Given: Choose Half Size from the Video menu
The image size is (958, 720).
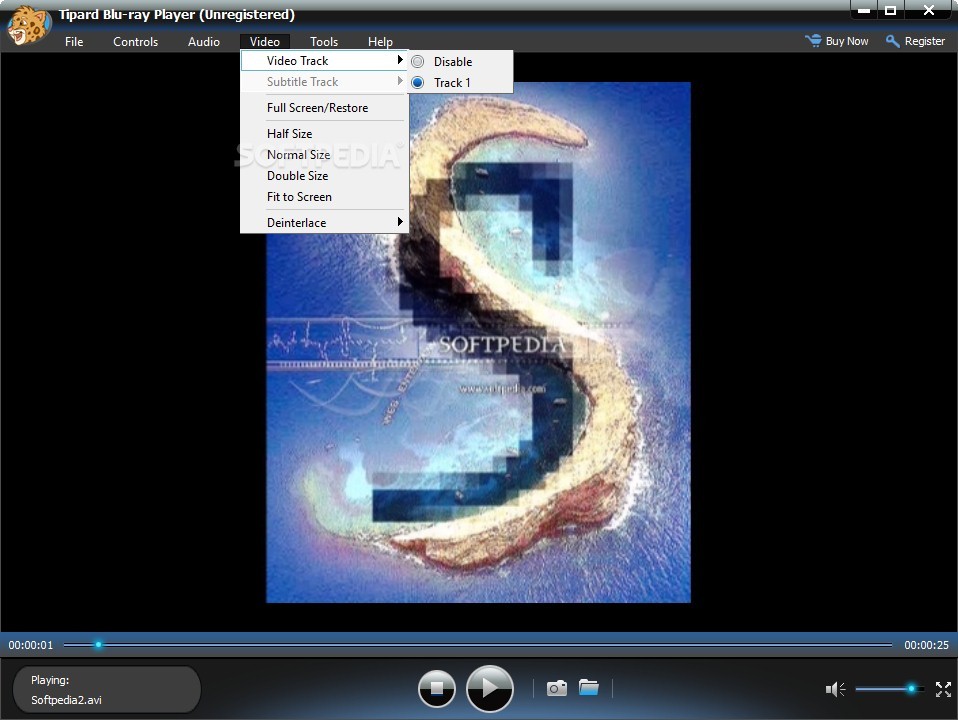Looking at the screenshot, I should click(324, 133).
